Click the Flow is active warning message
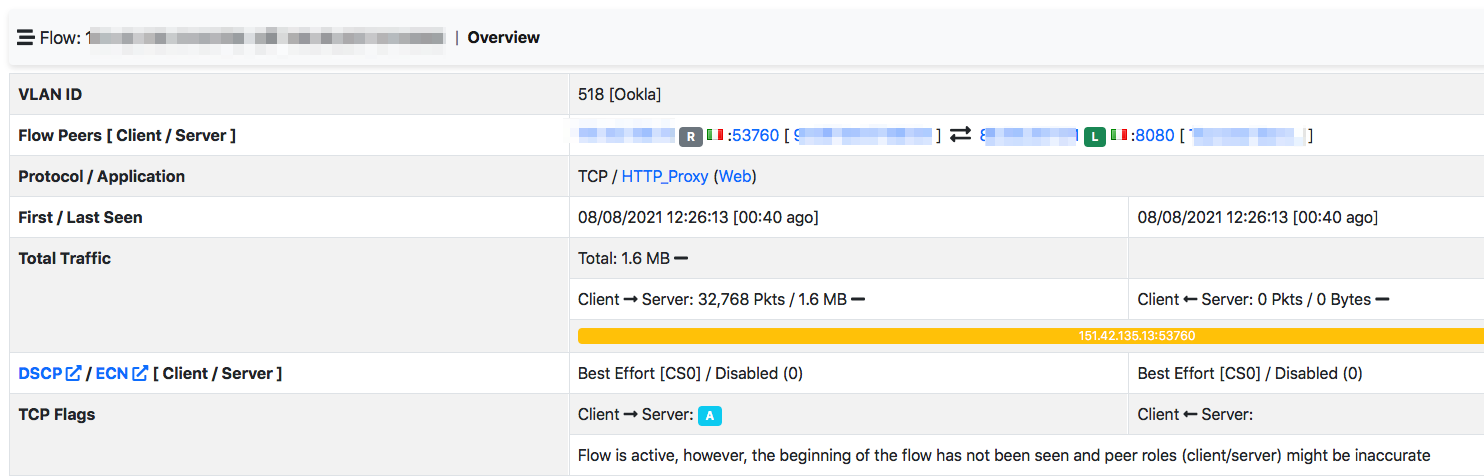 tap(1004, 455)
